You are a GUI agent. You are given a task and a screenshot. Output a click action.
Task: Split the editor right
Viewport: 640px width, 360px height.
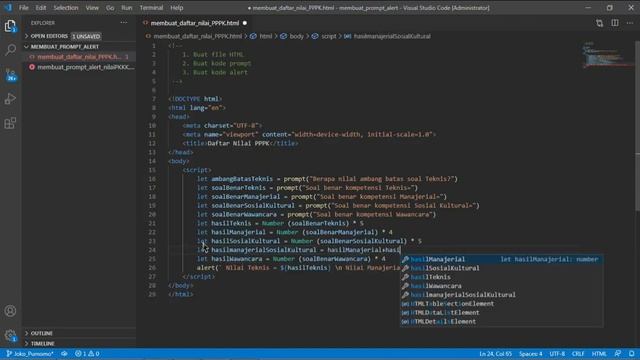pos(615,23)
